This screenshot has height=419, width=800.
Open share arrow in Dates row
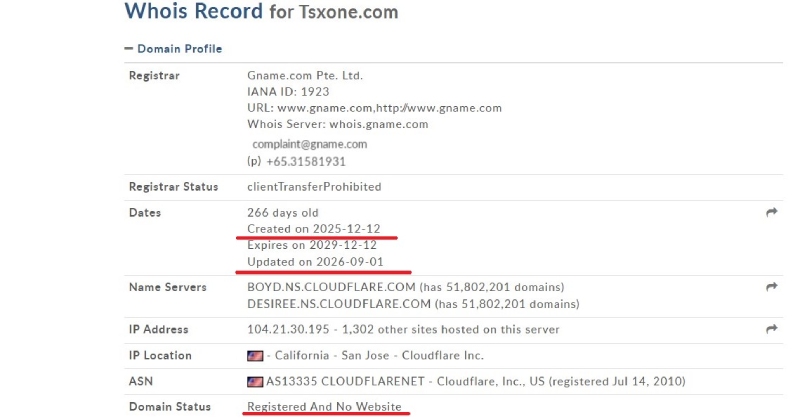click(771, 212)
